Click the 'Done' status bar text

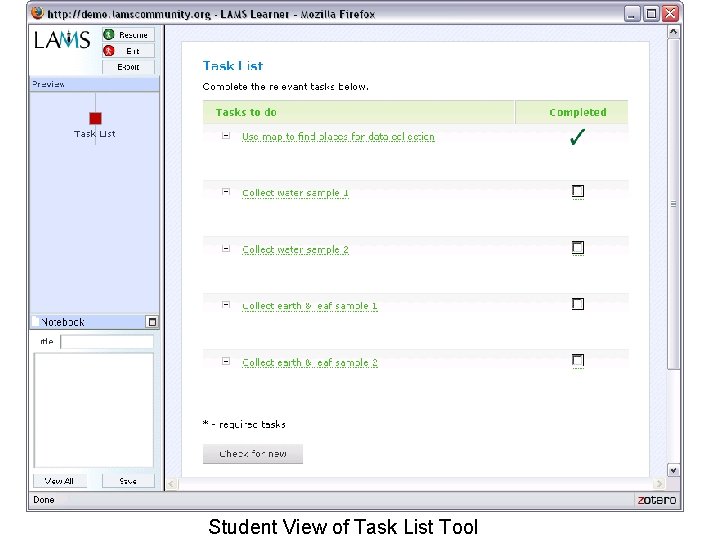[x=44, y=500]
